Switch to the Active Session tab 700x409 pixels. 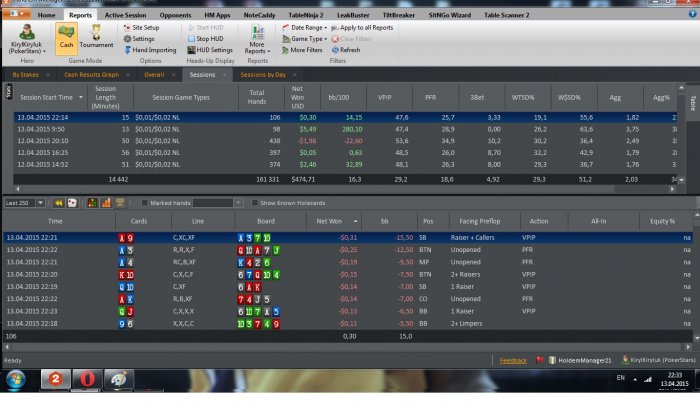coord(125,15)
